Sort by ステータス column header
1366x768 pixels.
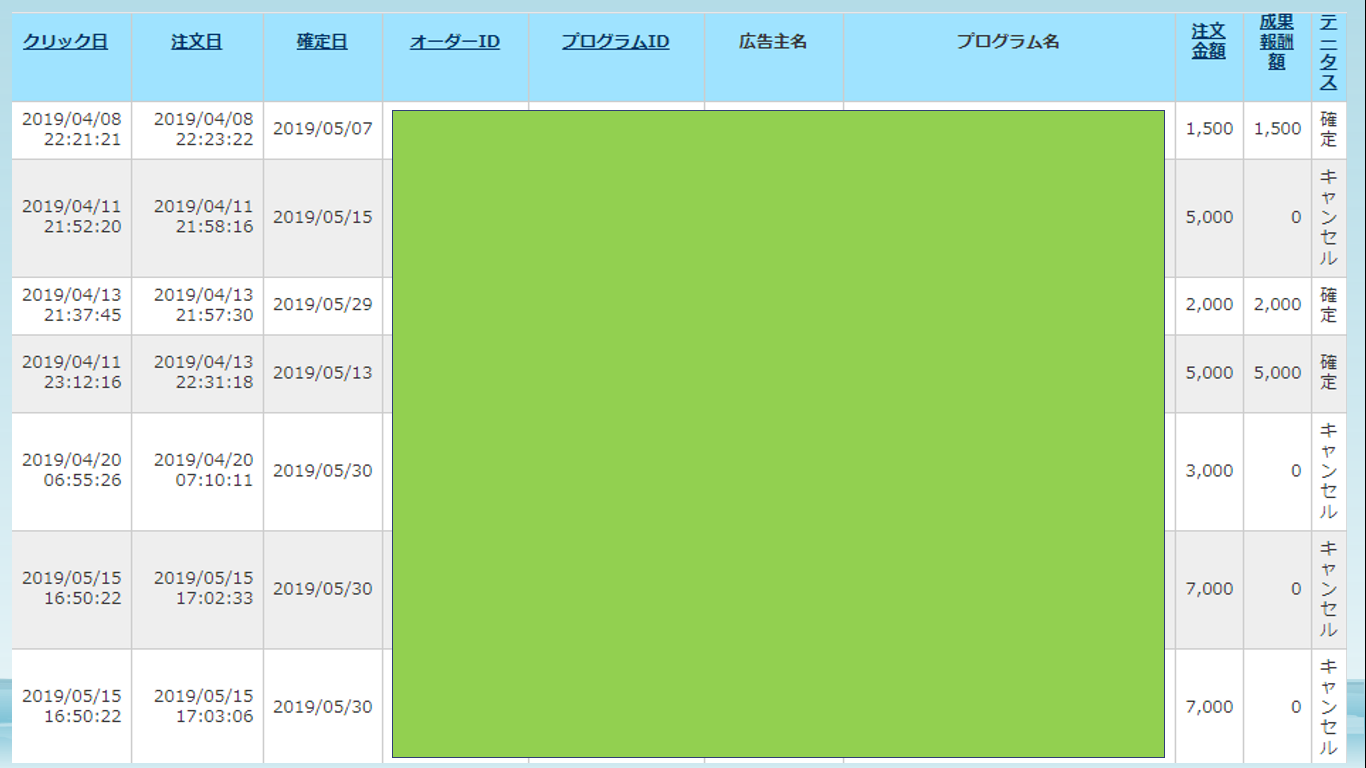point(1328,52)
